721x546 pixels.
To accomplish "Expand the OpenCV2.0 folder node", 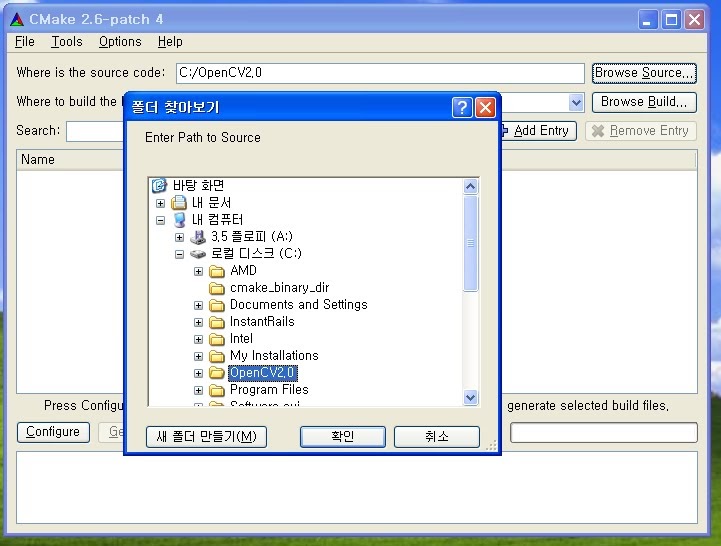I will click(198, 374).
